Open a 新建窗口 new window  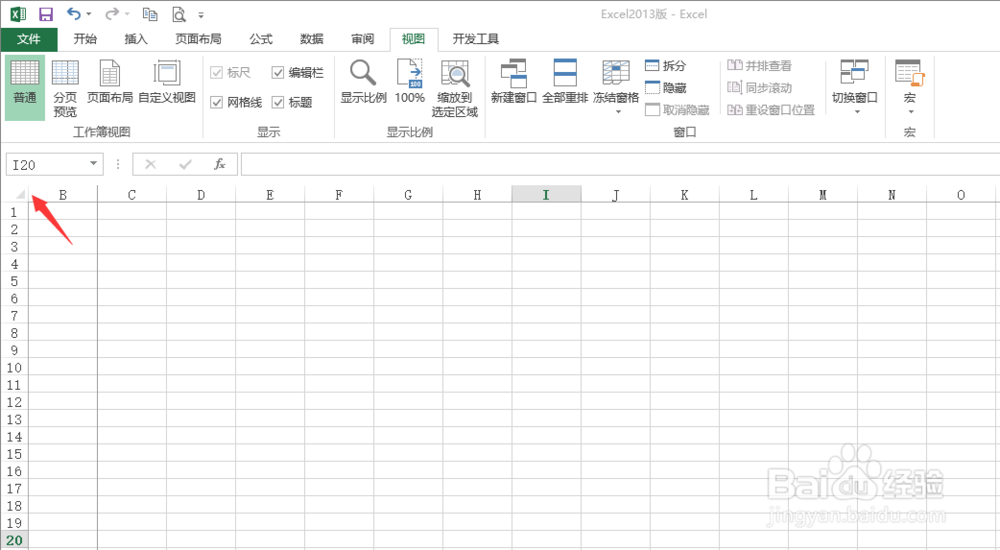[x=514, y=81]
